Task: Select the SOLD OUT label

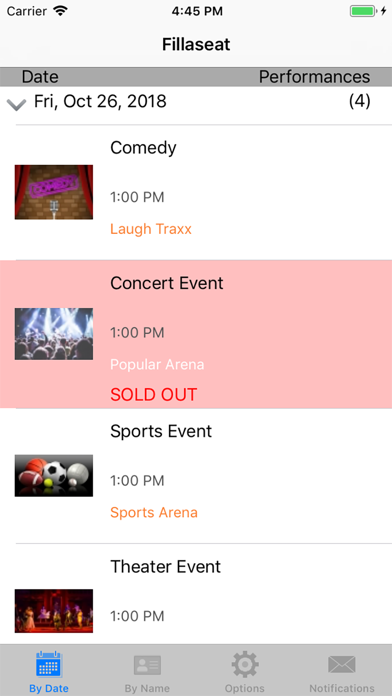Action: 154,395
